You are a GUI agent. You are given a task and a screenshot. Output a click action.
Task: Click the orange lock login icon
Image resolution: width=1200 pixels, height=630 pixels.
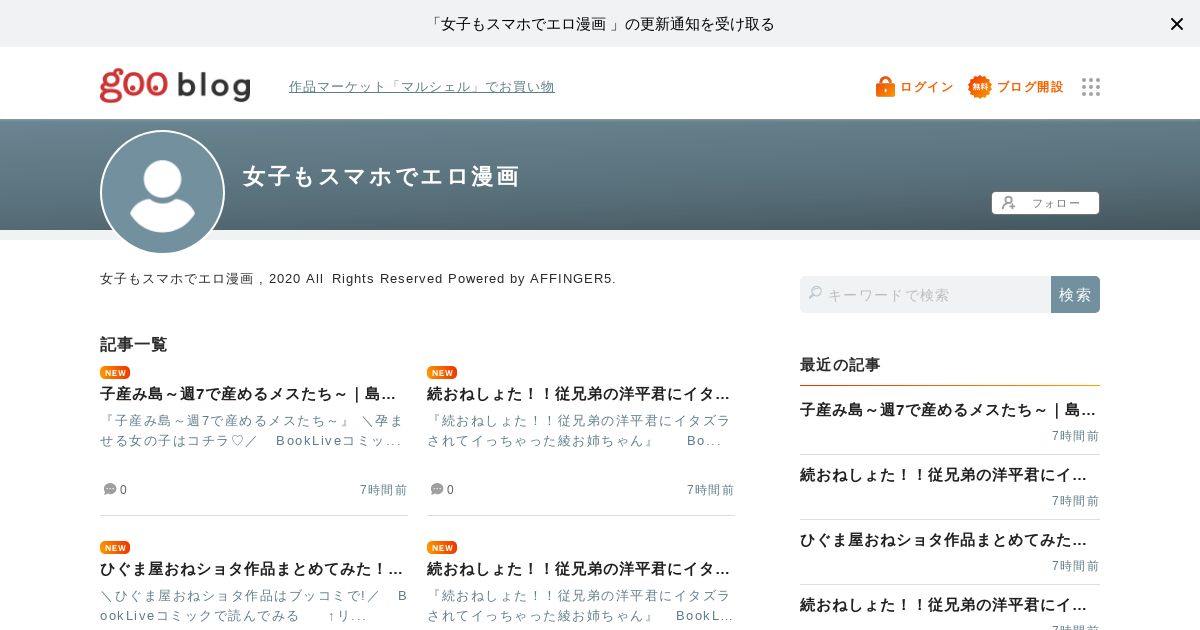coord(885,87)
